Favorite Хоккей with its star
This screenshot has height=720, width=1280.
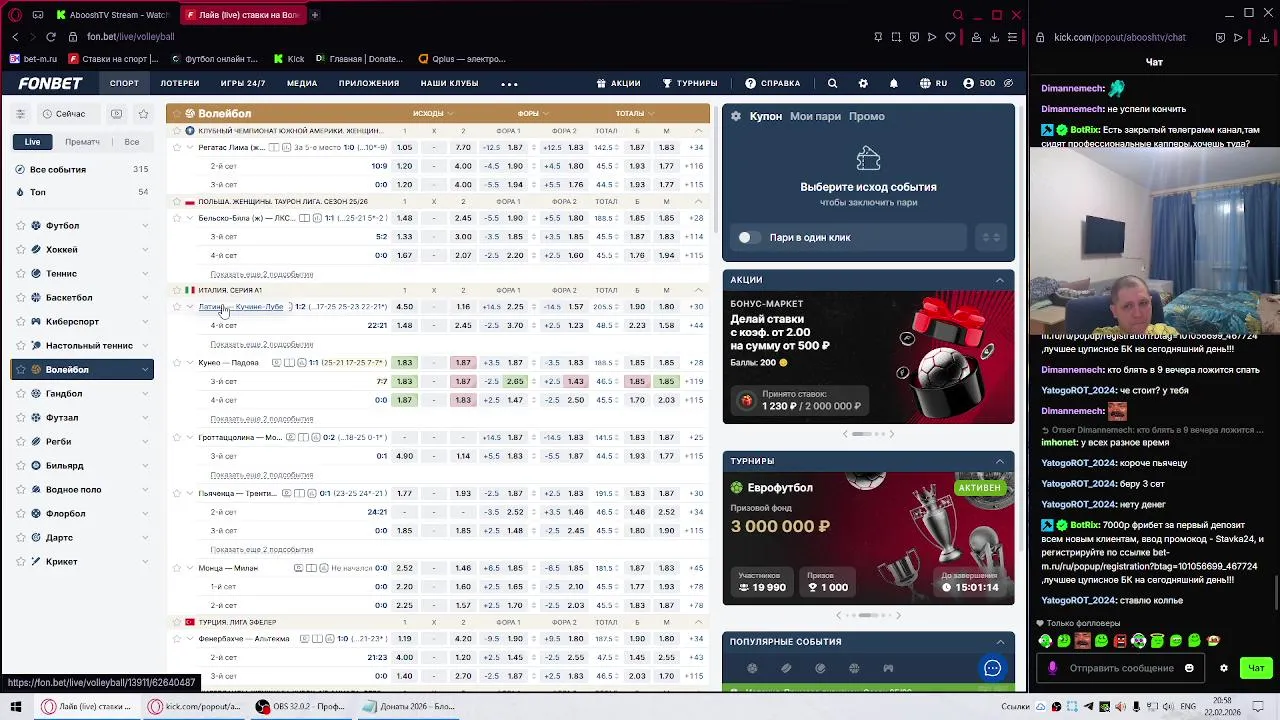pos(20,250)
